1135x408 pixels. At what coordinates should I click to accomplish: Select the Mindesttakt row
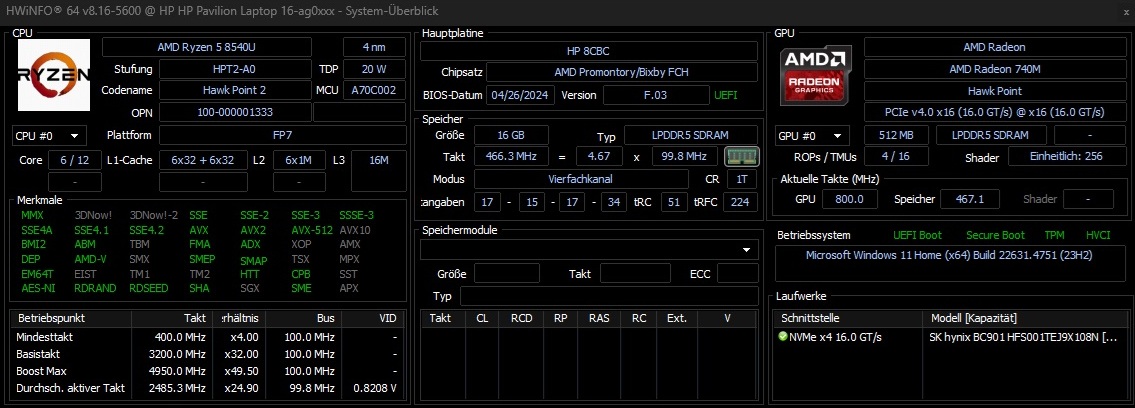[x=207, y=337]
